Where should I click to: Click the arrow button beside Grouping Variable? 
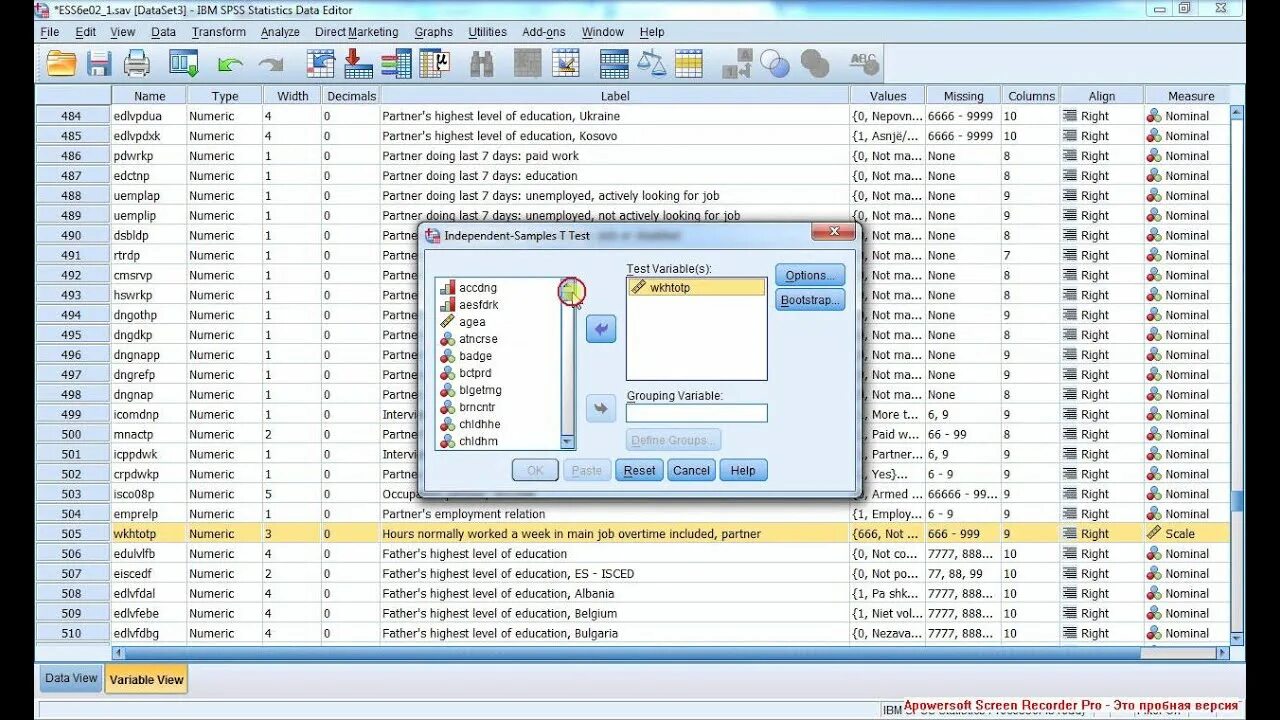tap(601, 409)
